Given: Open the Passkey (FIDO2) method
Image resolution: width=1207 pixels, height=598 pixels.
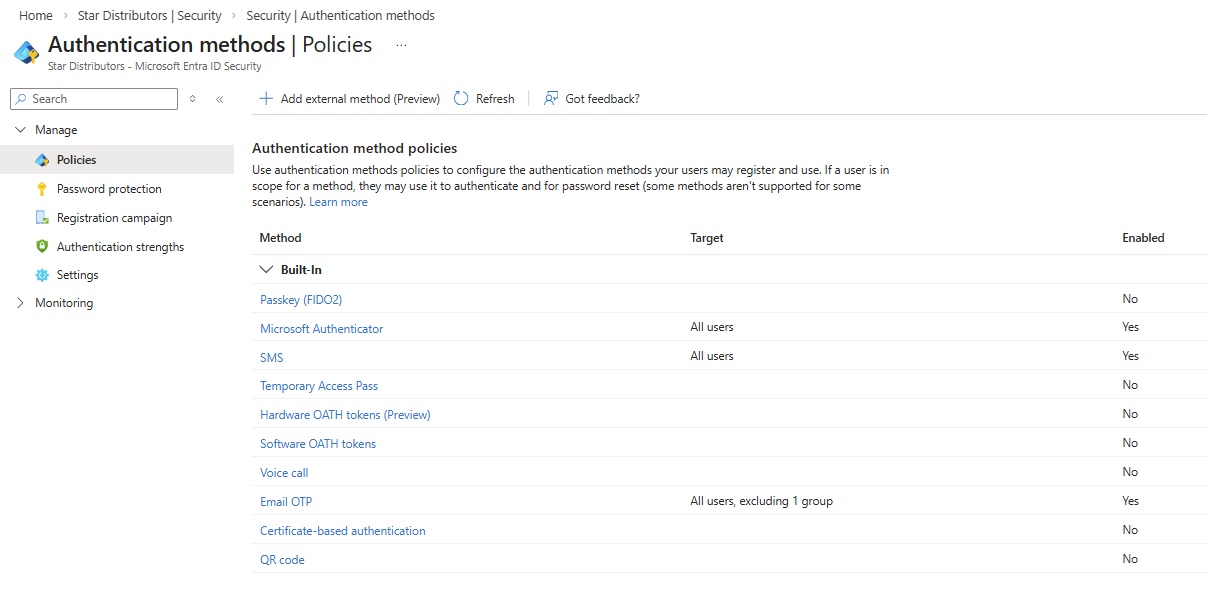Looking at the screenshot, I should tap(301, 300).
